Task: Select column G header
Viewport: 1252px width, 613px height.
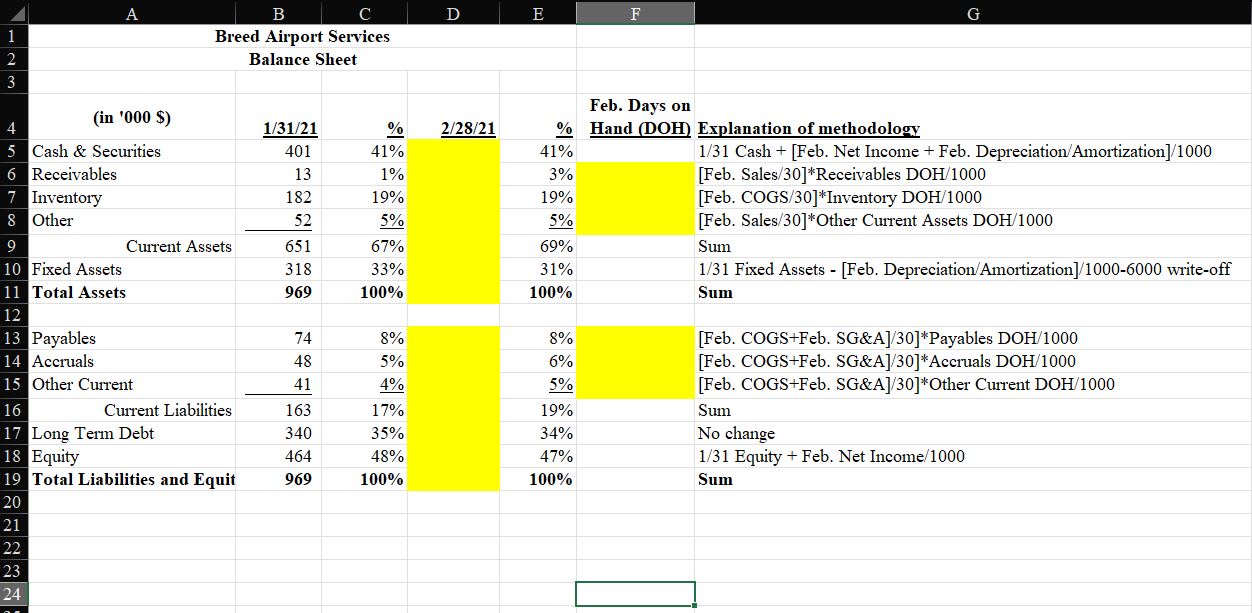Action: [x=973, y=13]
